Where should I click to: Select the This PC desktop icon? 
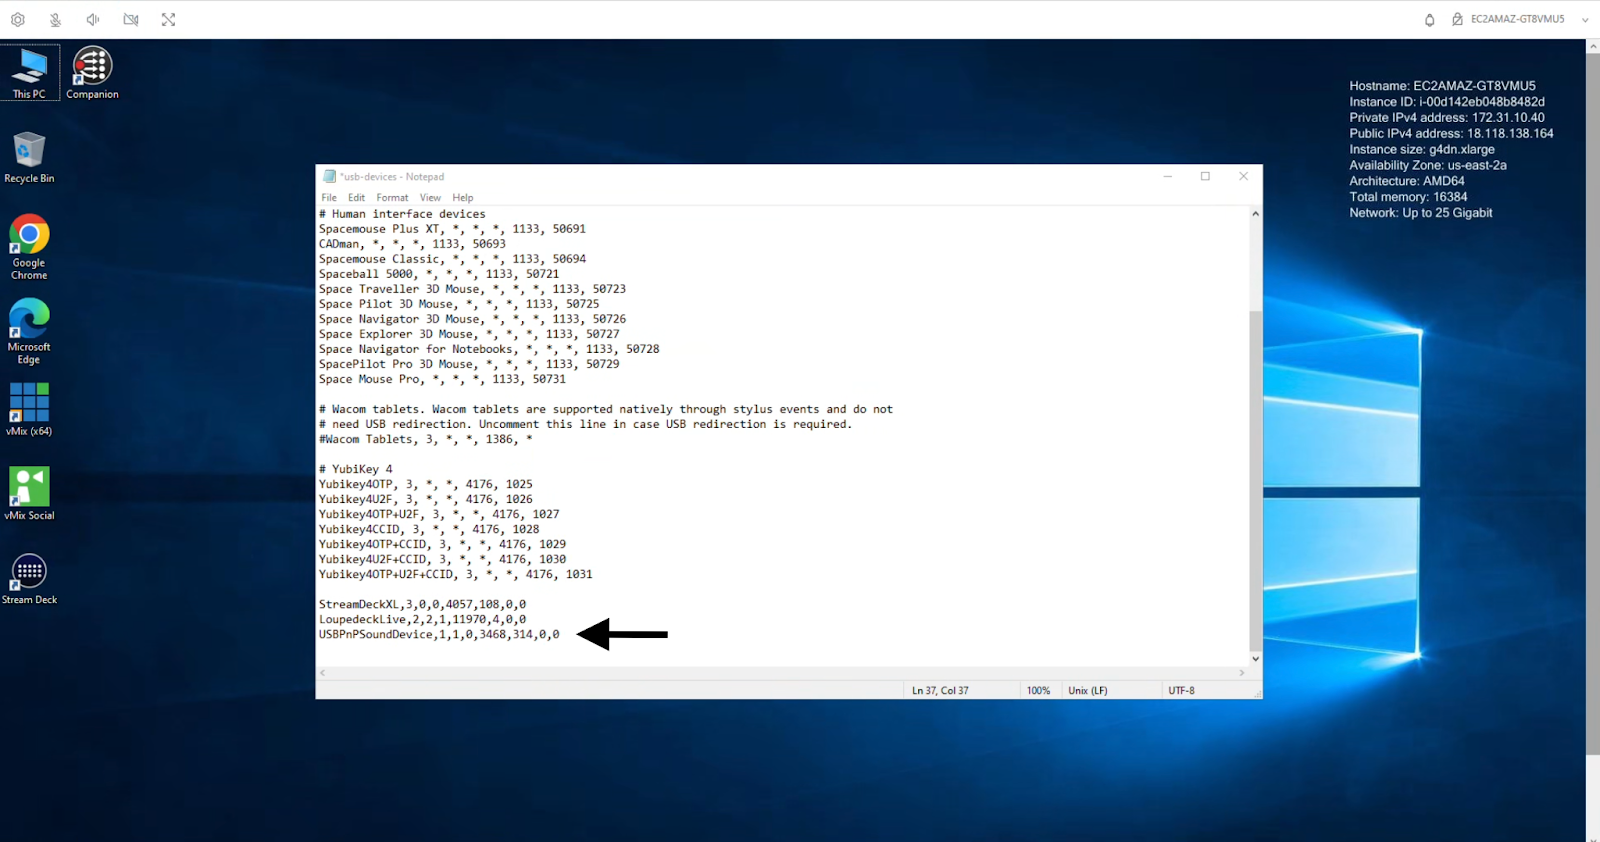coord(29,73)
